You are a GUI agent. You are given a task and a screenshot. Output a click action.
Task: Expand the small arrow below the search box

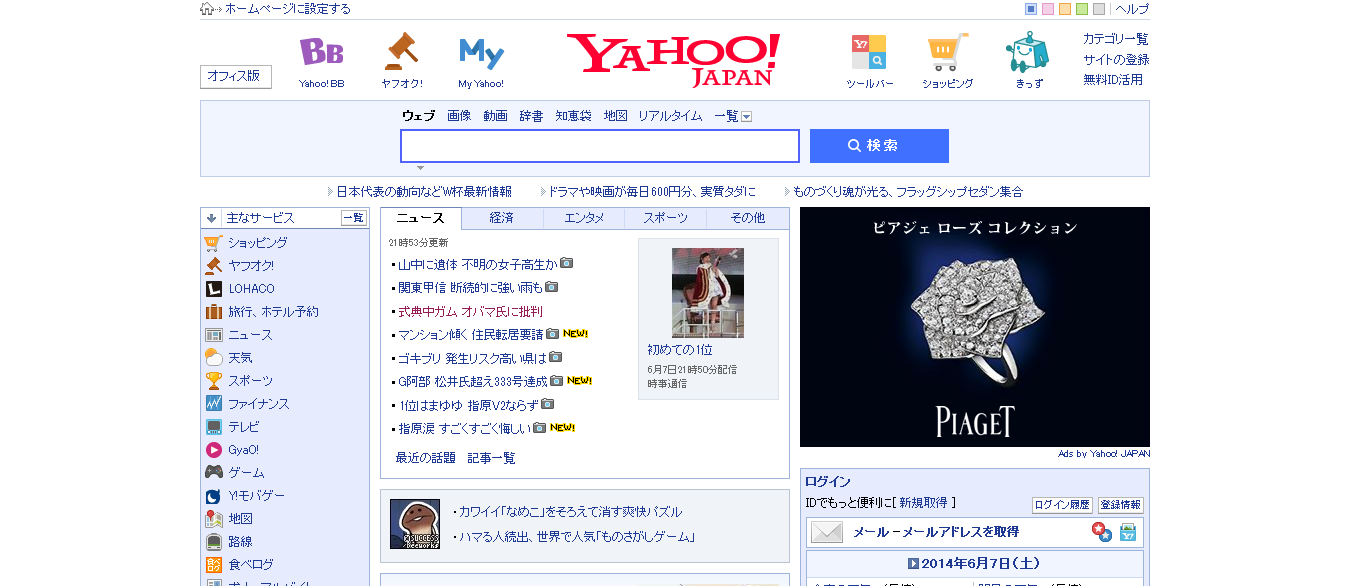[420, 168]
